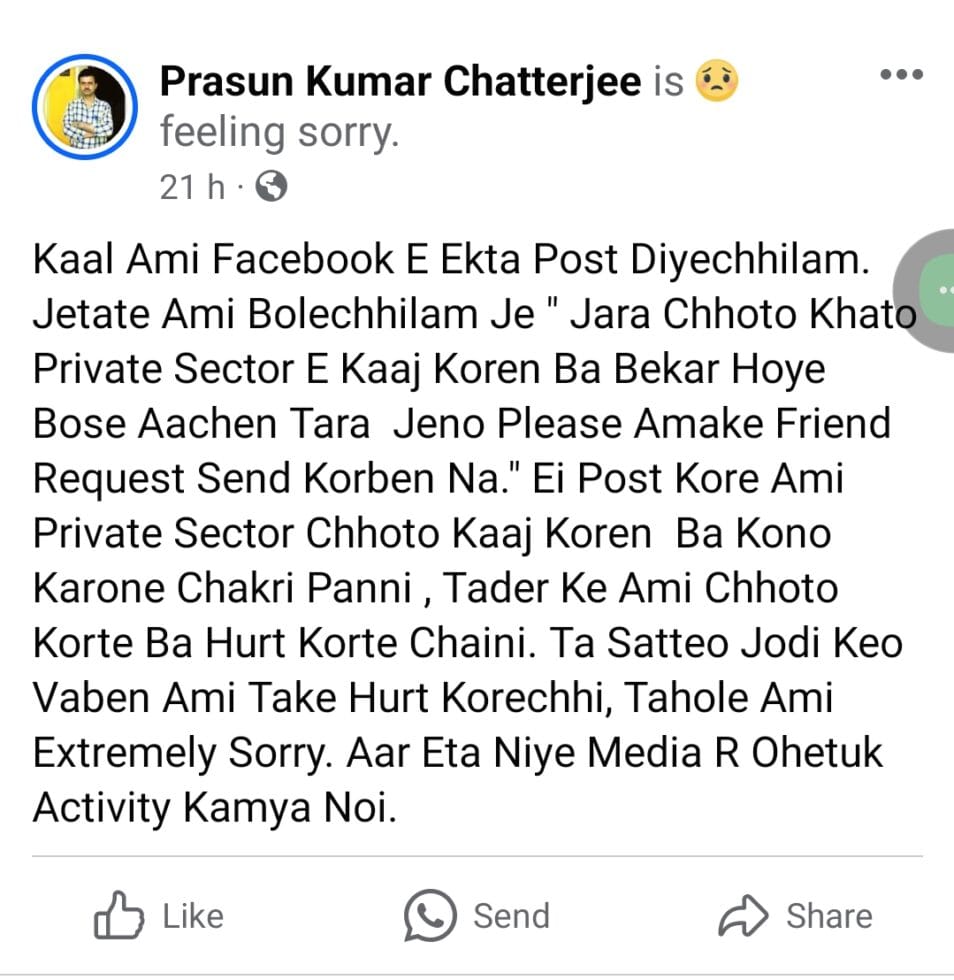The width and height of the screenshot is (954, 980).
Task: Click the "Extremely Sorry" sentence in post
Action: point(183,752)
